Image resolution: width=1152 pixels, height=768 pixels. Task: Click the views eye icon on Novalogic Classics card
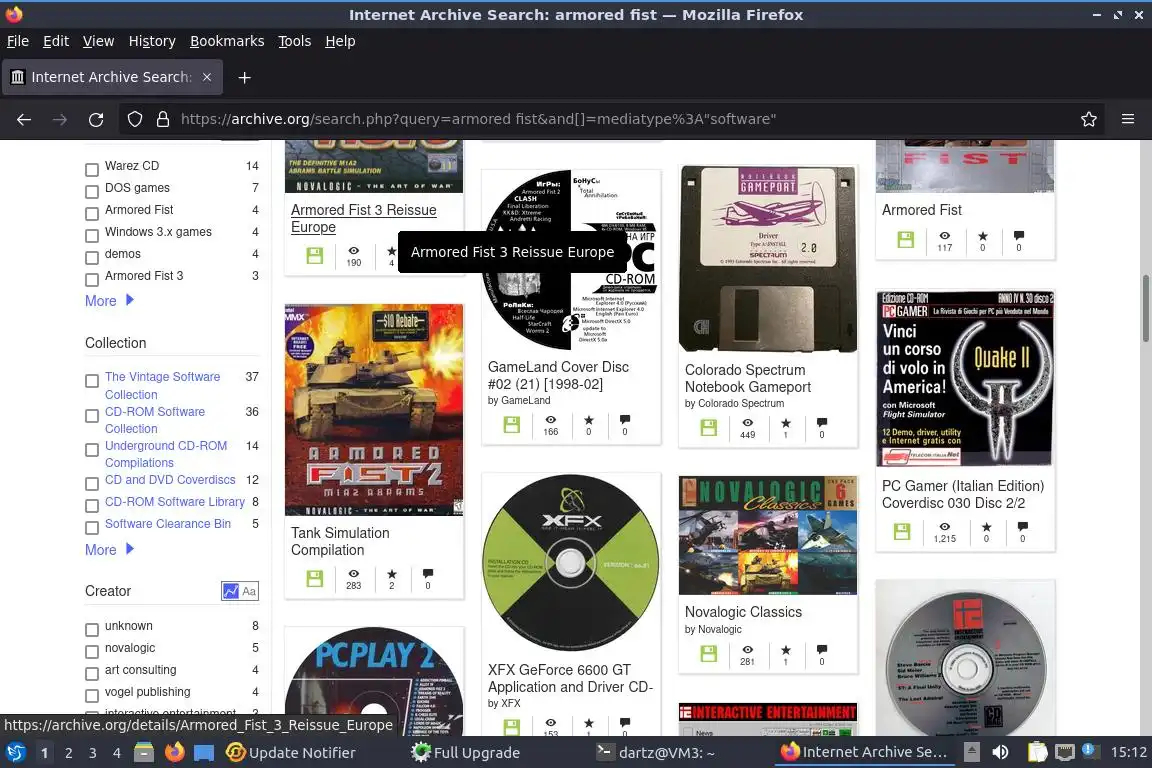click(747, 650)
